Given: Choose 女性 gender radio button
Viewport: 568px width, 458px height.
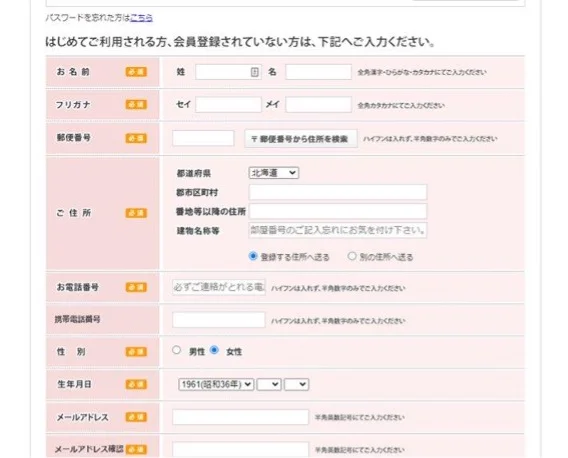Looking at the screenshot, I should (214, 350).
